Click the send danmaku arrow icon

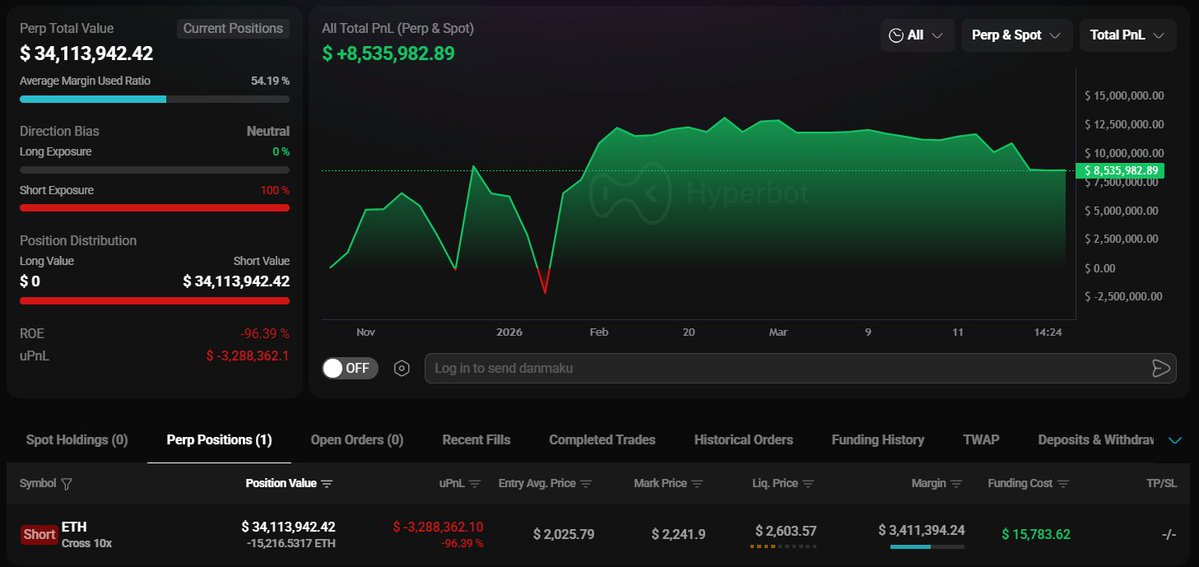(1161, 368)
